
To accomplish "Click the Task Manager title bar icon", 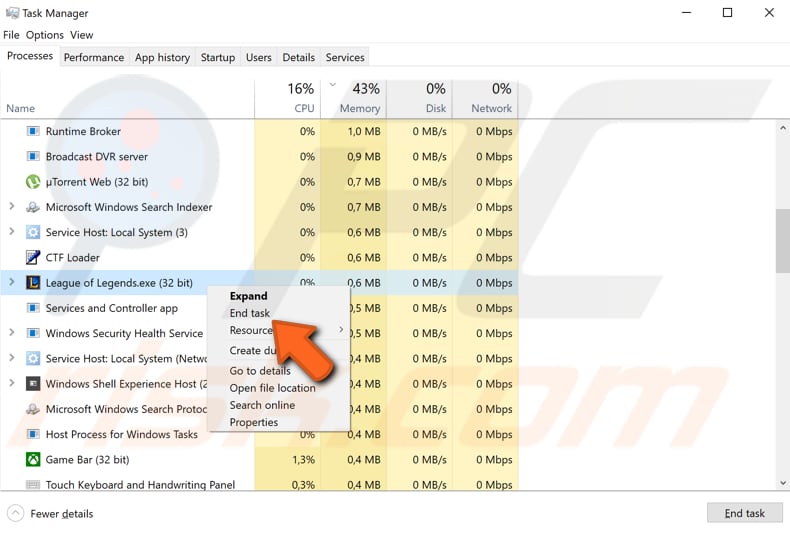I will pos(12,13).
